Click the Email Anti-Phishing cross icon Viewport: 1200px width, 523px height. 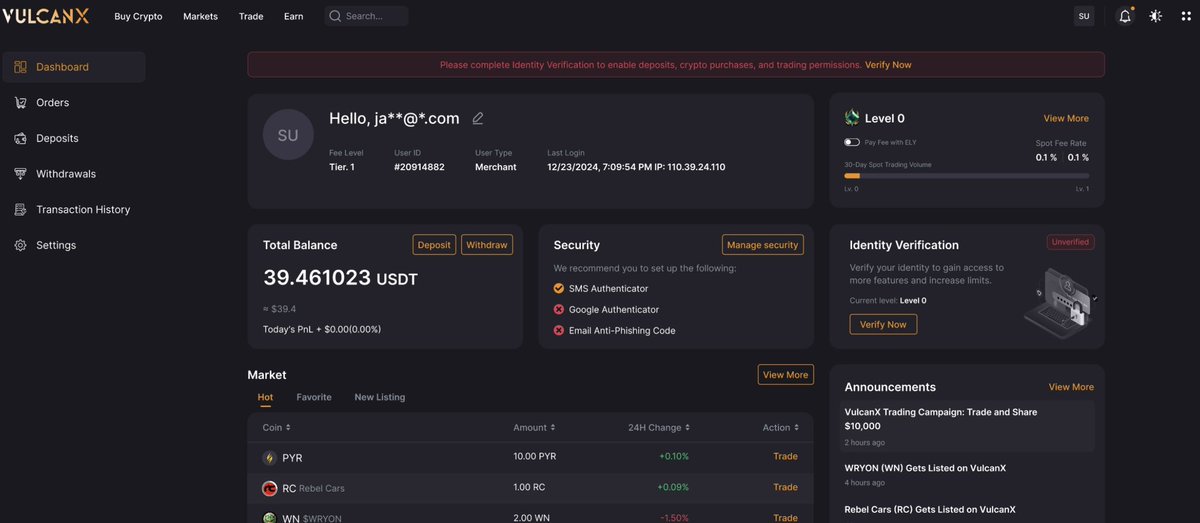(559, 330)
